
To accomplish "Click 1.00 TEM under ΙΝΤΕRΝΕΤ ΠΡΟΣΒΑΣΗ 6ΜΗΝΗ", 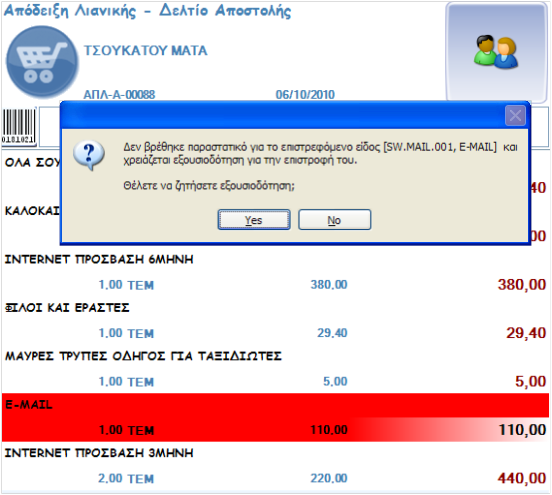I will coord(126,285).
